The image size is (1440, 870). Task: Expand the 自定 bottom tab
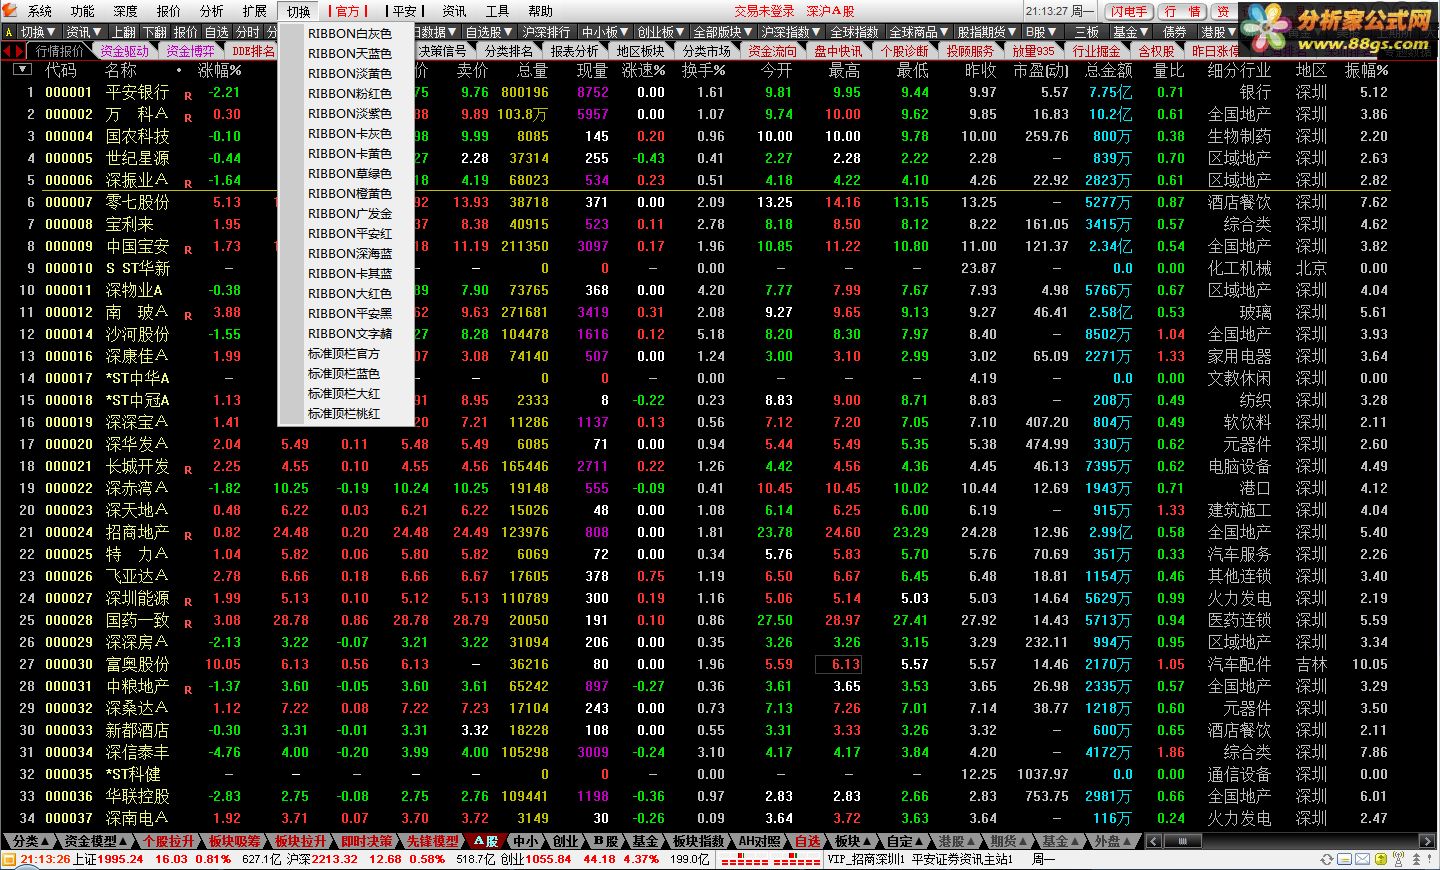906,841
